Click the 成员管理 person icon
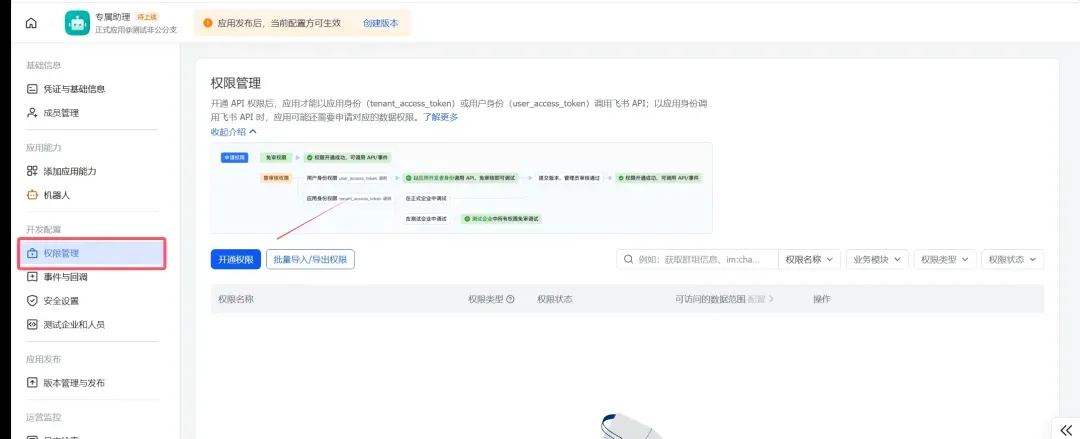This screenshot has width=1080, height=439. tap(32, 112)
